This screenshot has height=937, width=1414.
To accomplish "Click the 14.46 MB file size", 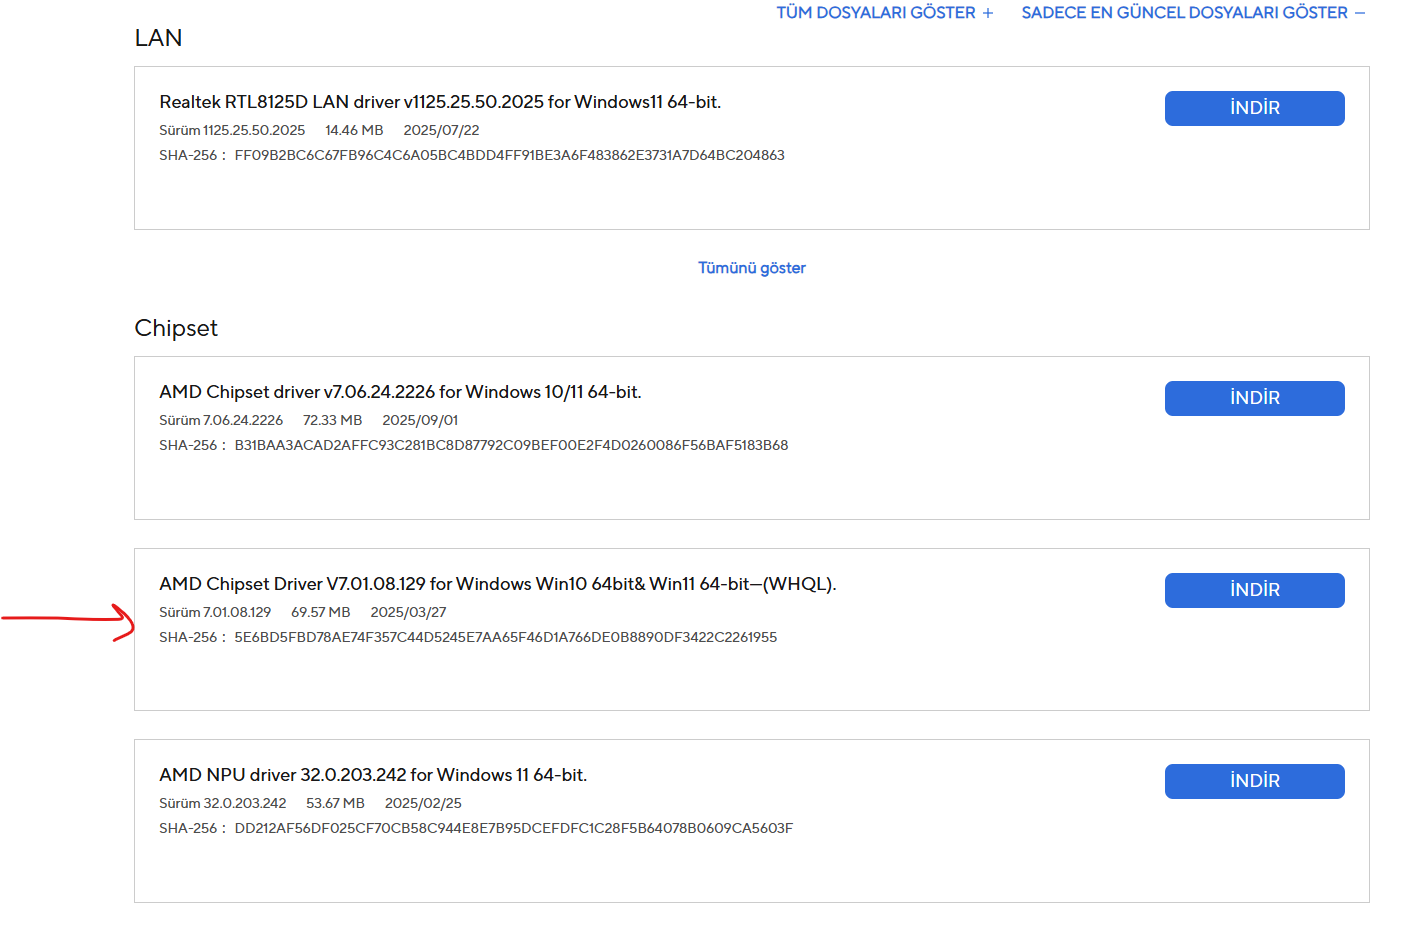I will 354,130.
